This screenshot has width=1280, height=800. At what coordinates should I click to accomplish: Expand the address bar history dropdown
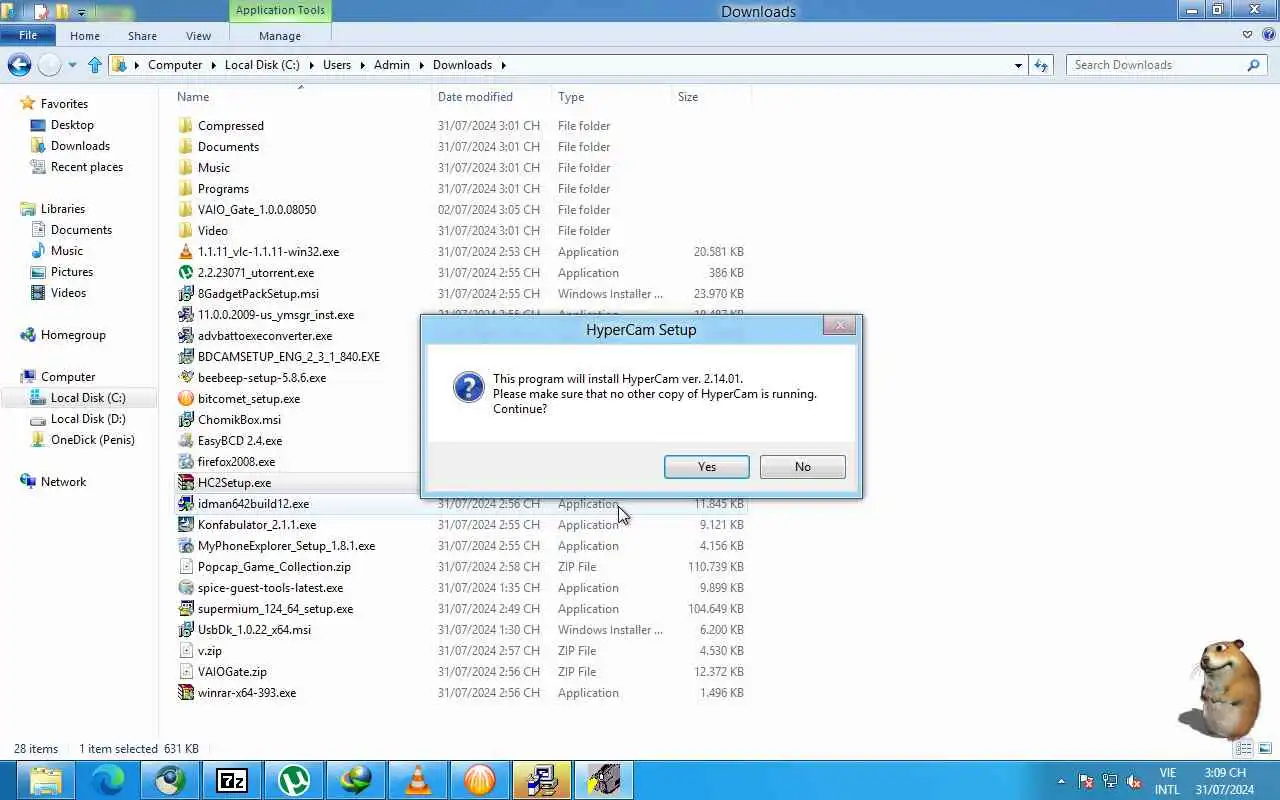[1018, 65]
